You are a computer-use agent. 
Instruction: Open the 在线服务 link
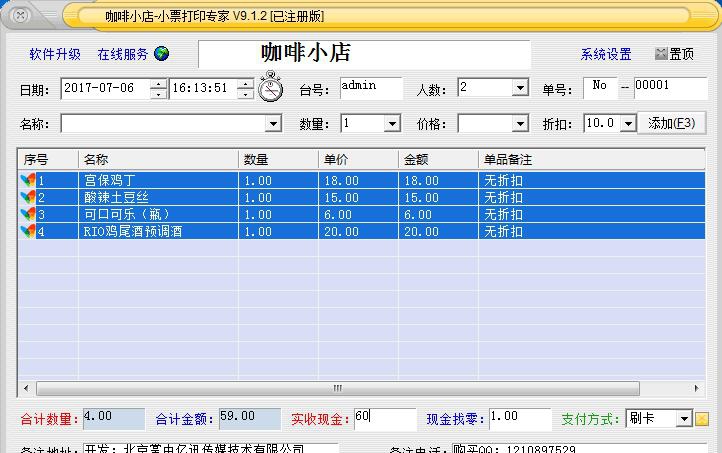coord(122,54)
